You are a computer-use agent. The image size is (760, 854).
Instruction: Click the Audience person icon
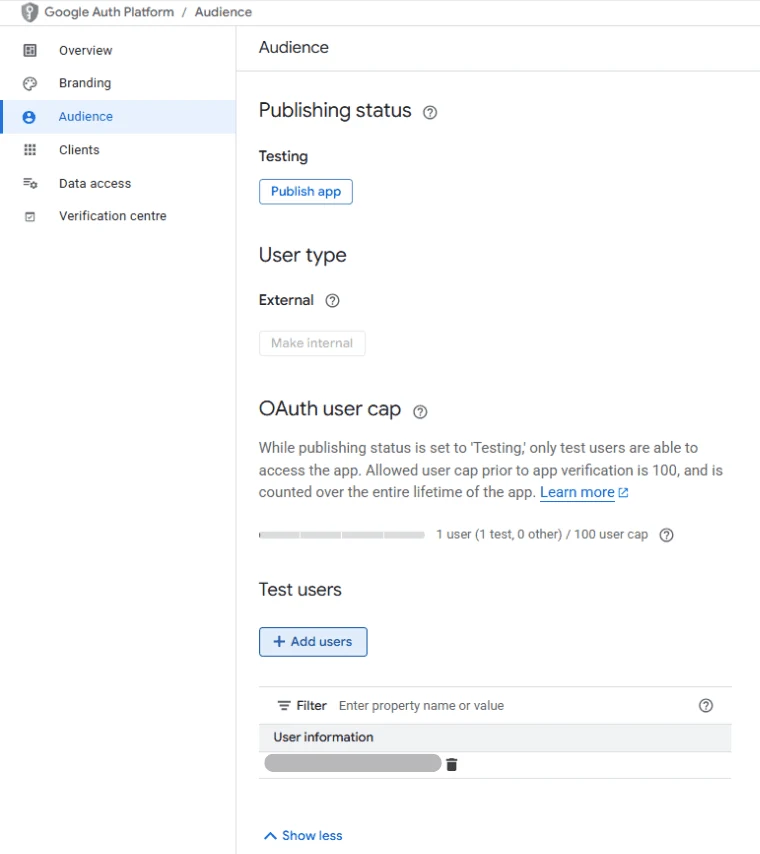29,117
